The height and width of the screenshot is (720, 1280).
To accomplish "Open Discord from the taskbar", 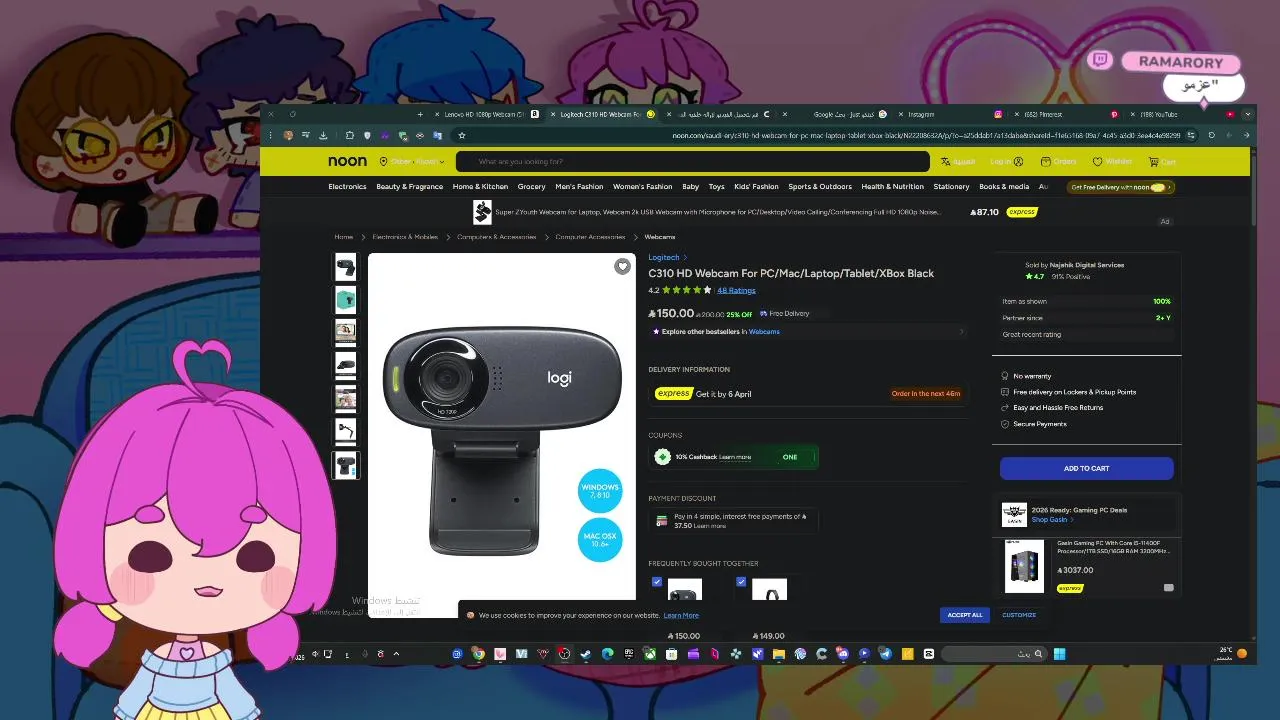I will 842,654.
